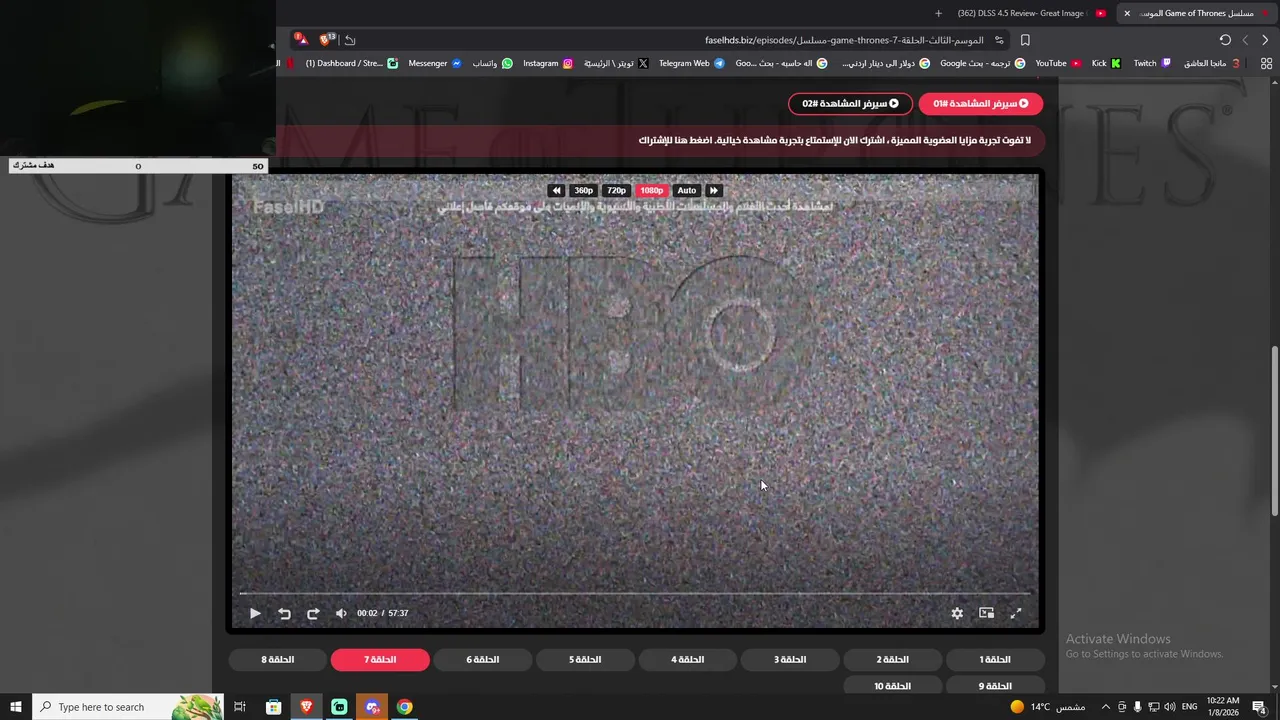Enable picture-in-picture mode in the player
Image resolution: width=1280 pixels, height=720 pixels.
point(986,613)
